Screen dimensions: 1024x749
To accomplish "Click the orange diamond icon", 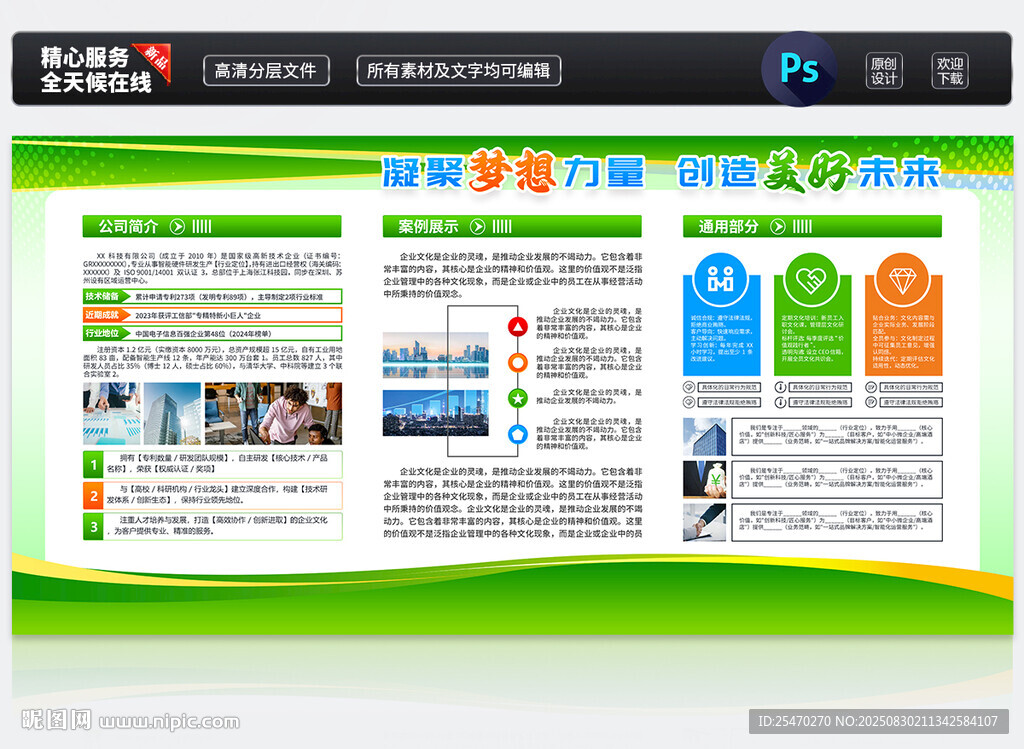I will pos(903,279).
